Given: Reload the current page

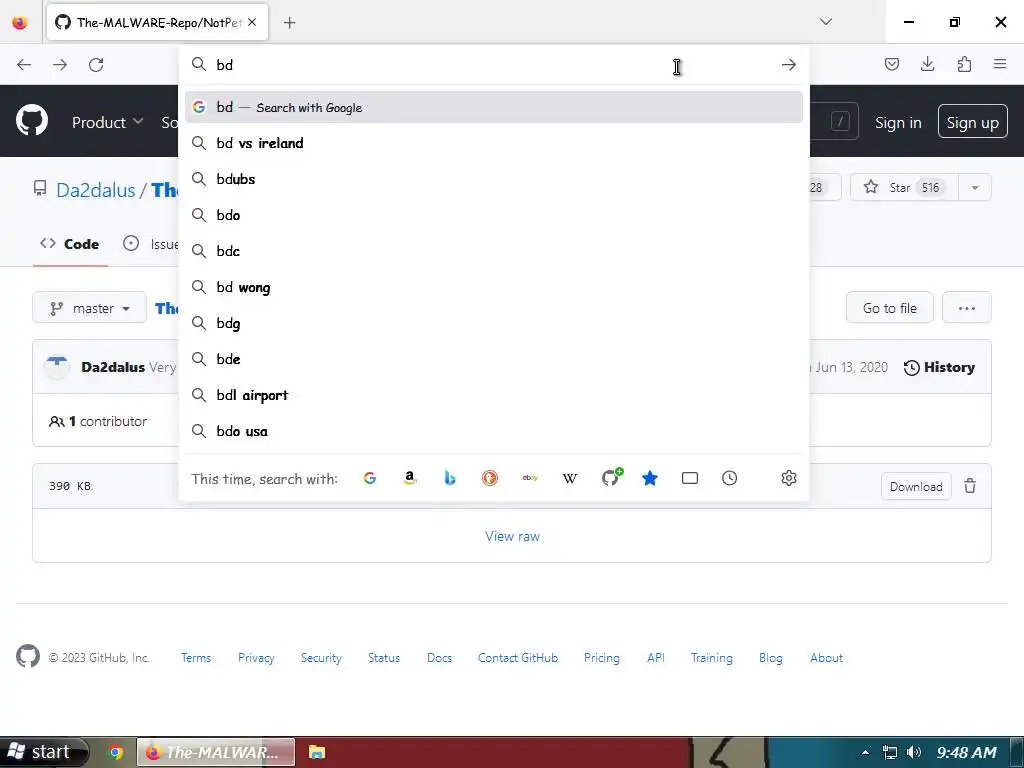Looking at the screenshot, I should click(96, 65).
